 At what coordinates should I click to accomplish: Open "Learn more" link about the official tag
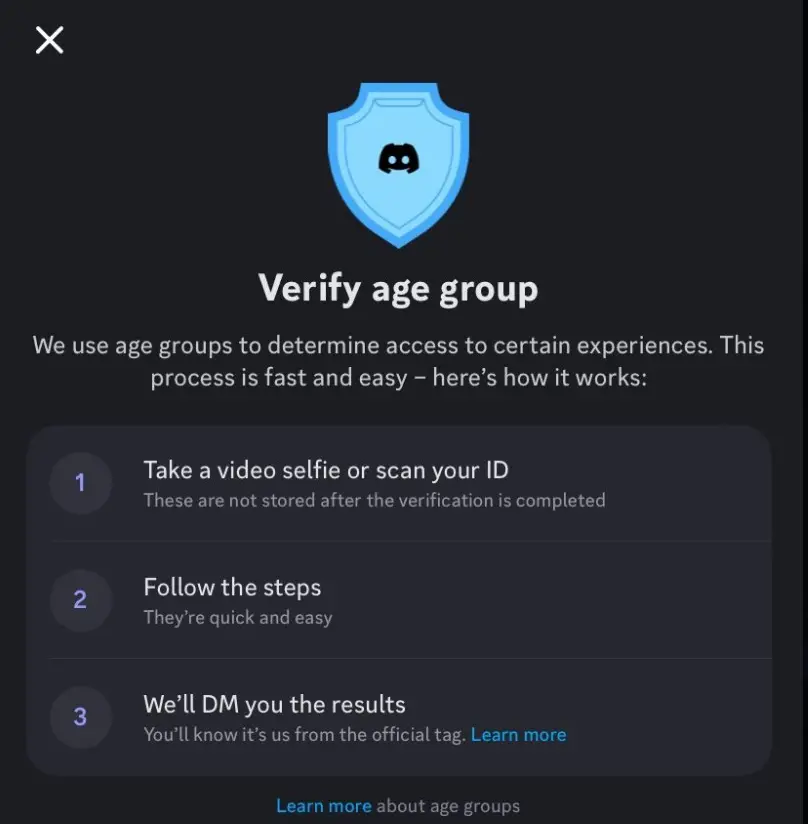[518, 735]
